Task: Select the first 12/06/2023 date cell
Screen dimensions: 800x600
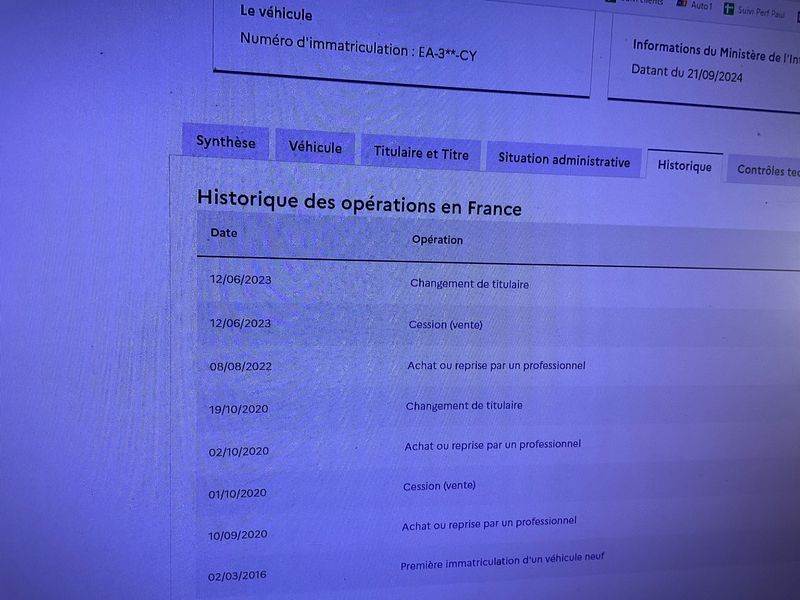Action: point(240,280)
